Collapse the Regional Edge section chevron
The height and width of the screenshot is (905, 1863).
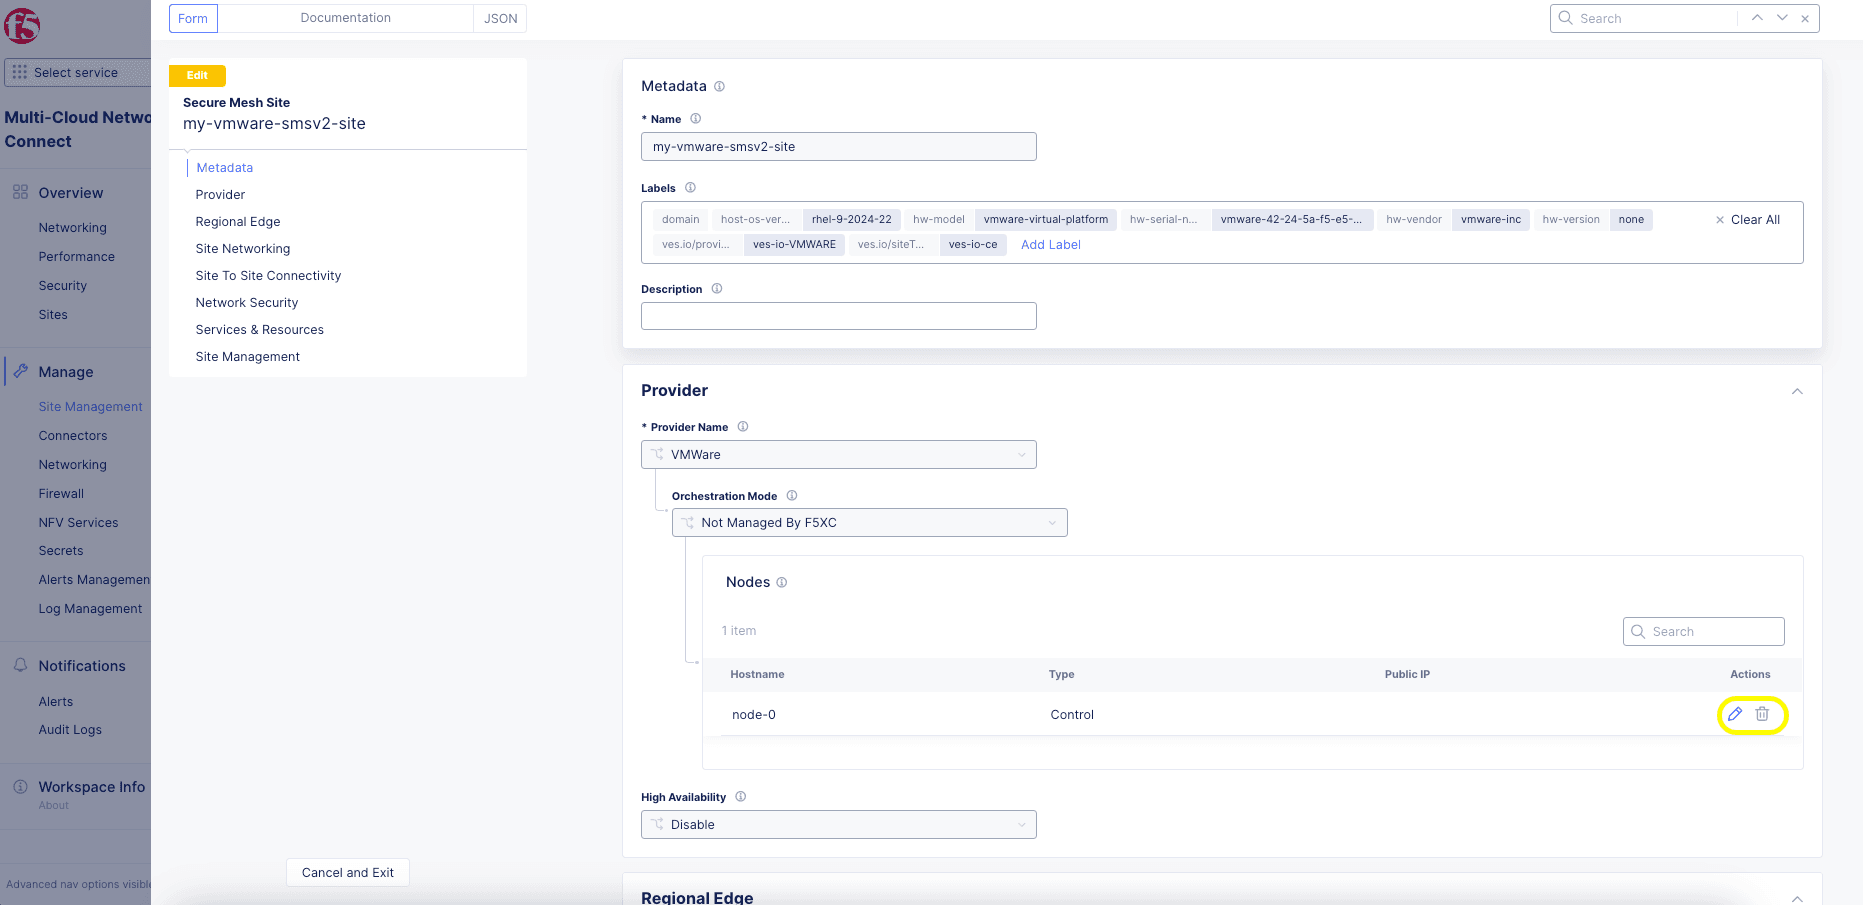[1797, 898]
